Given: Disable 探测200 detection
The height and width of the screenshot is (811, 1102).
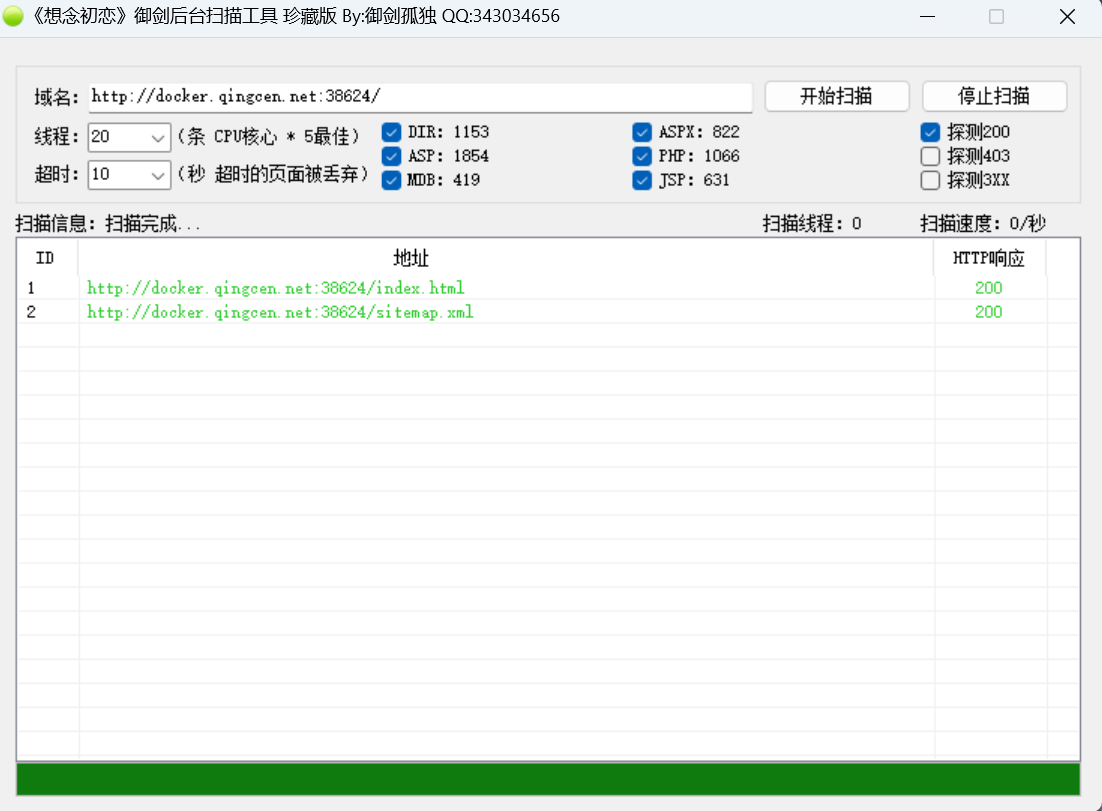Looking at the screenshot, I should coord(930,132).
